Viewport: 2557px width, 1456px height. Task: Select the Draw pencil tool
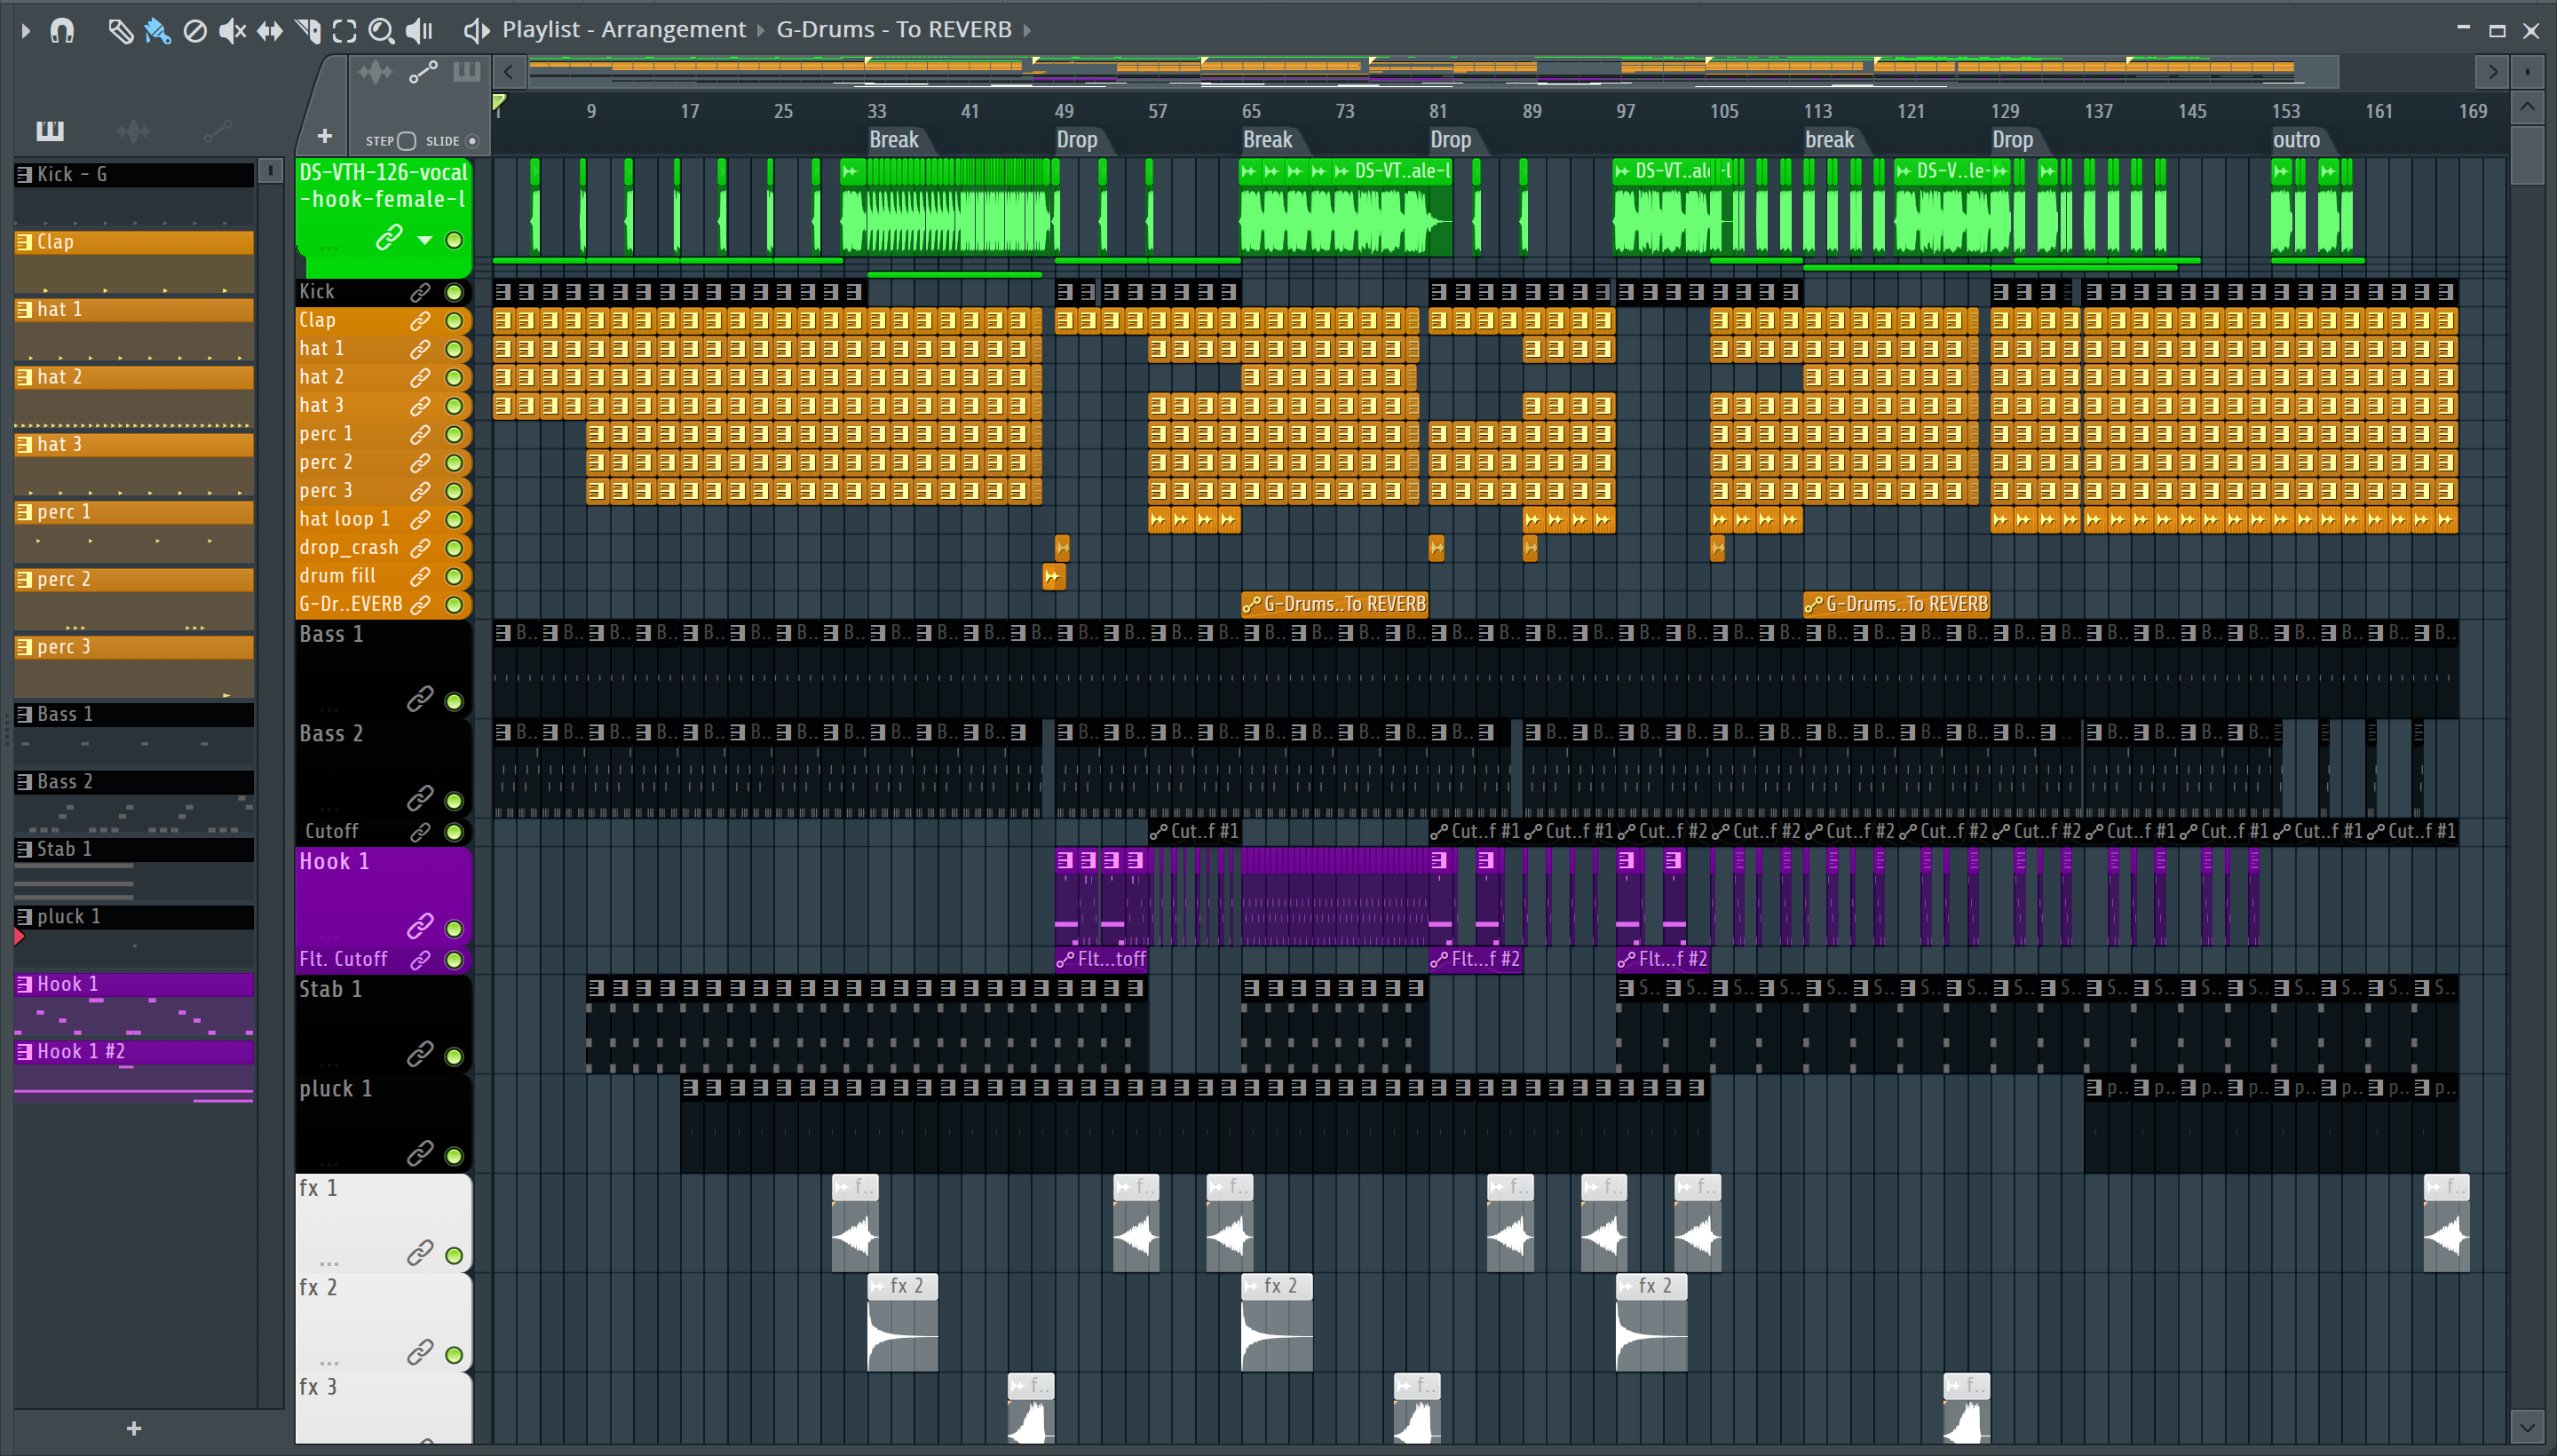[x=120, y=30]
